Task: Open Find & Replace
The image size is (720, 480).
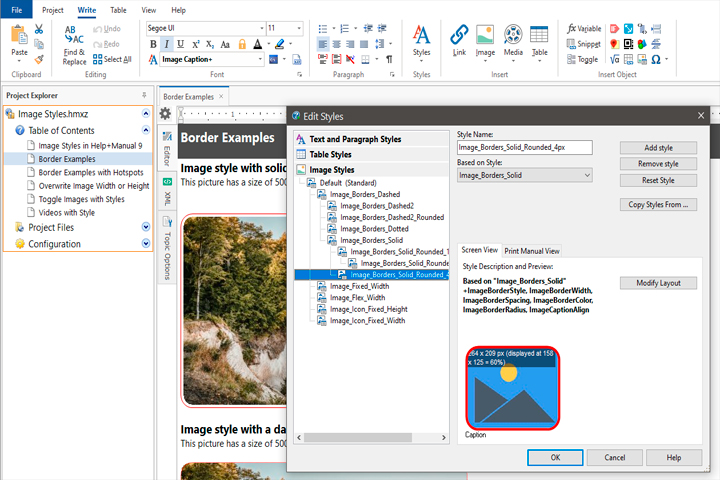Action: tap(74, 46)
